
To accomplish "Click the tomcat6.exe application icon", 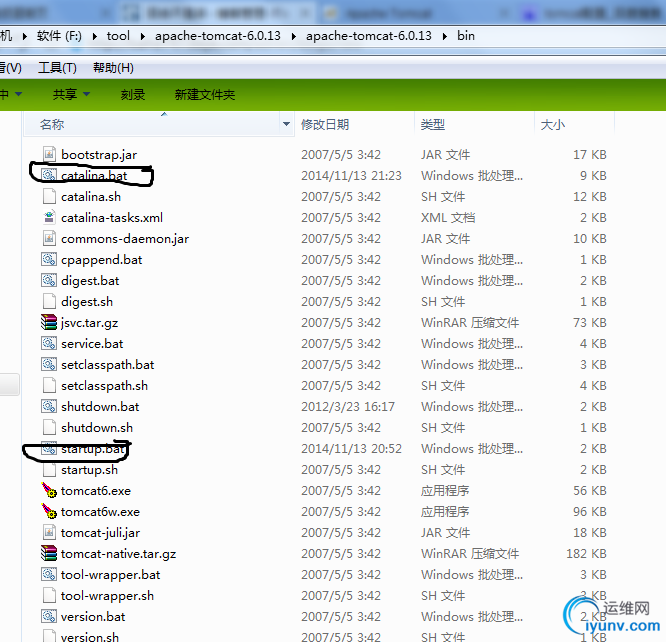I will 49,490.
